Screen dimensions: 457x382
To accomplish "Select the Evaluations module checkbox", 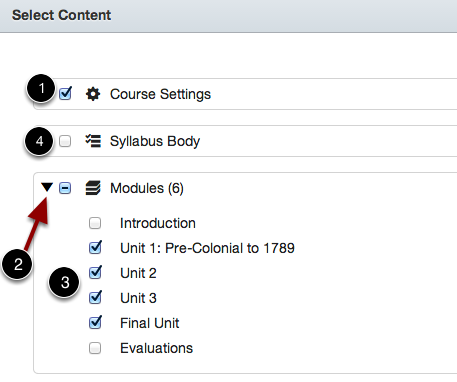I will pos(95,348).
